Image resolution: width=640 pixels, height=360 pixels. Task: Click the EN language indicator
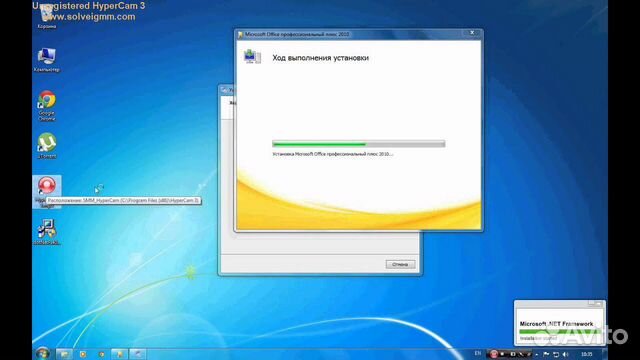pos(478,353)
